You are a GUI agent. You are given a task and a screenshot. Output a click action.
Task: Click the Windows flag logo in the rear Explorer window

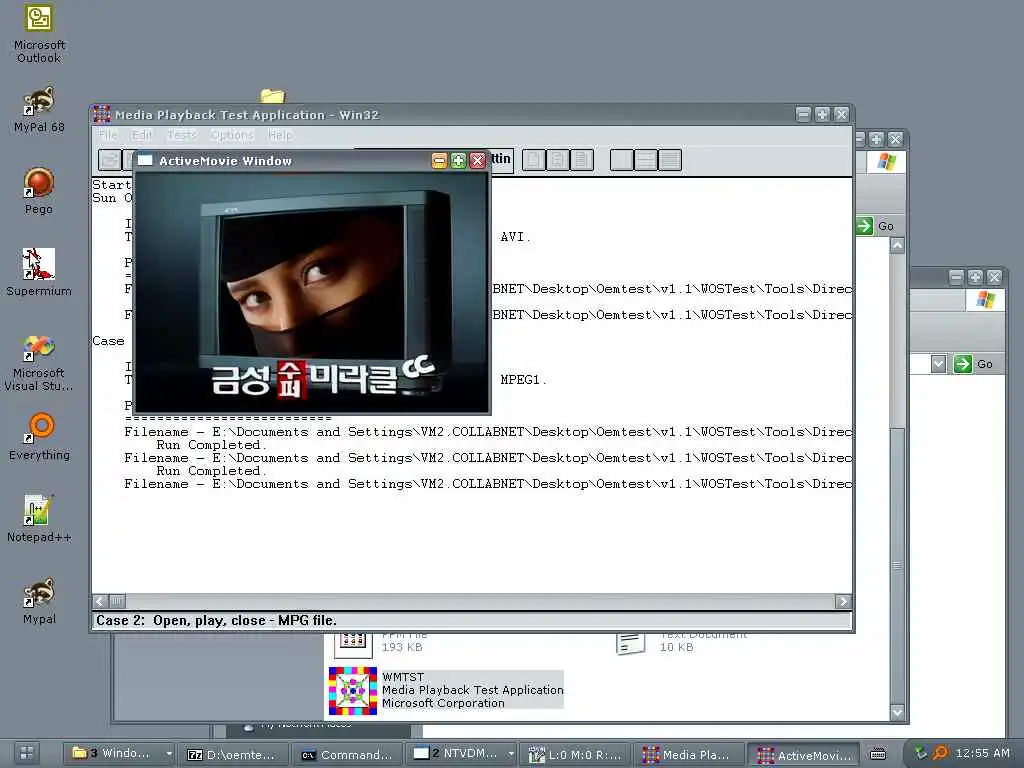tap(886, 161)
